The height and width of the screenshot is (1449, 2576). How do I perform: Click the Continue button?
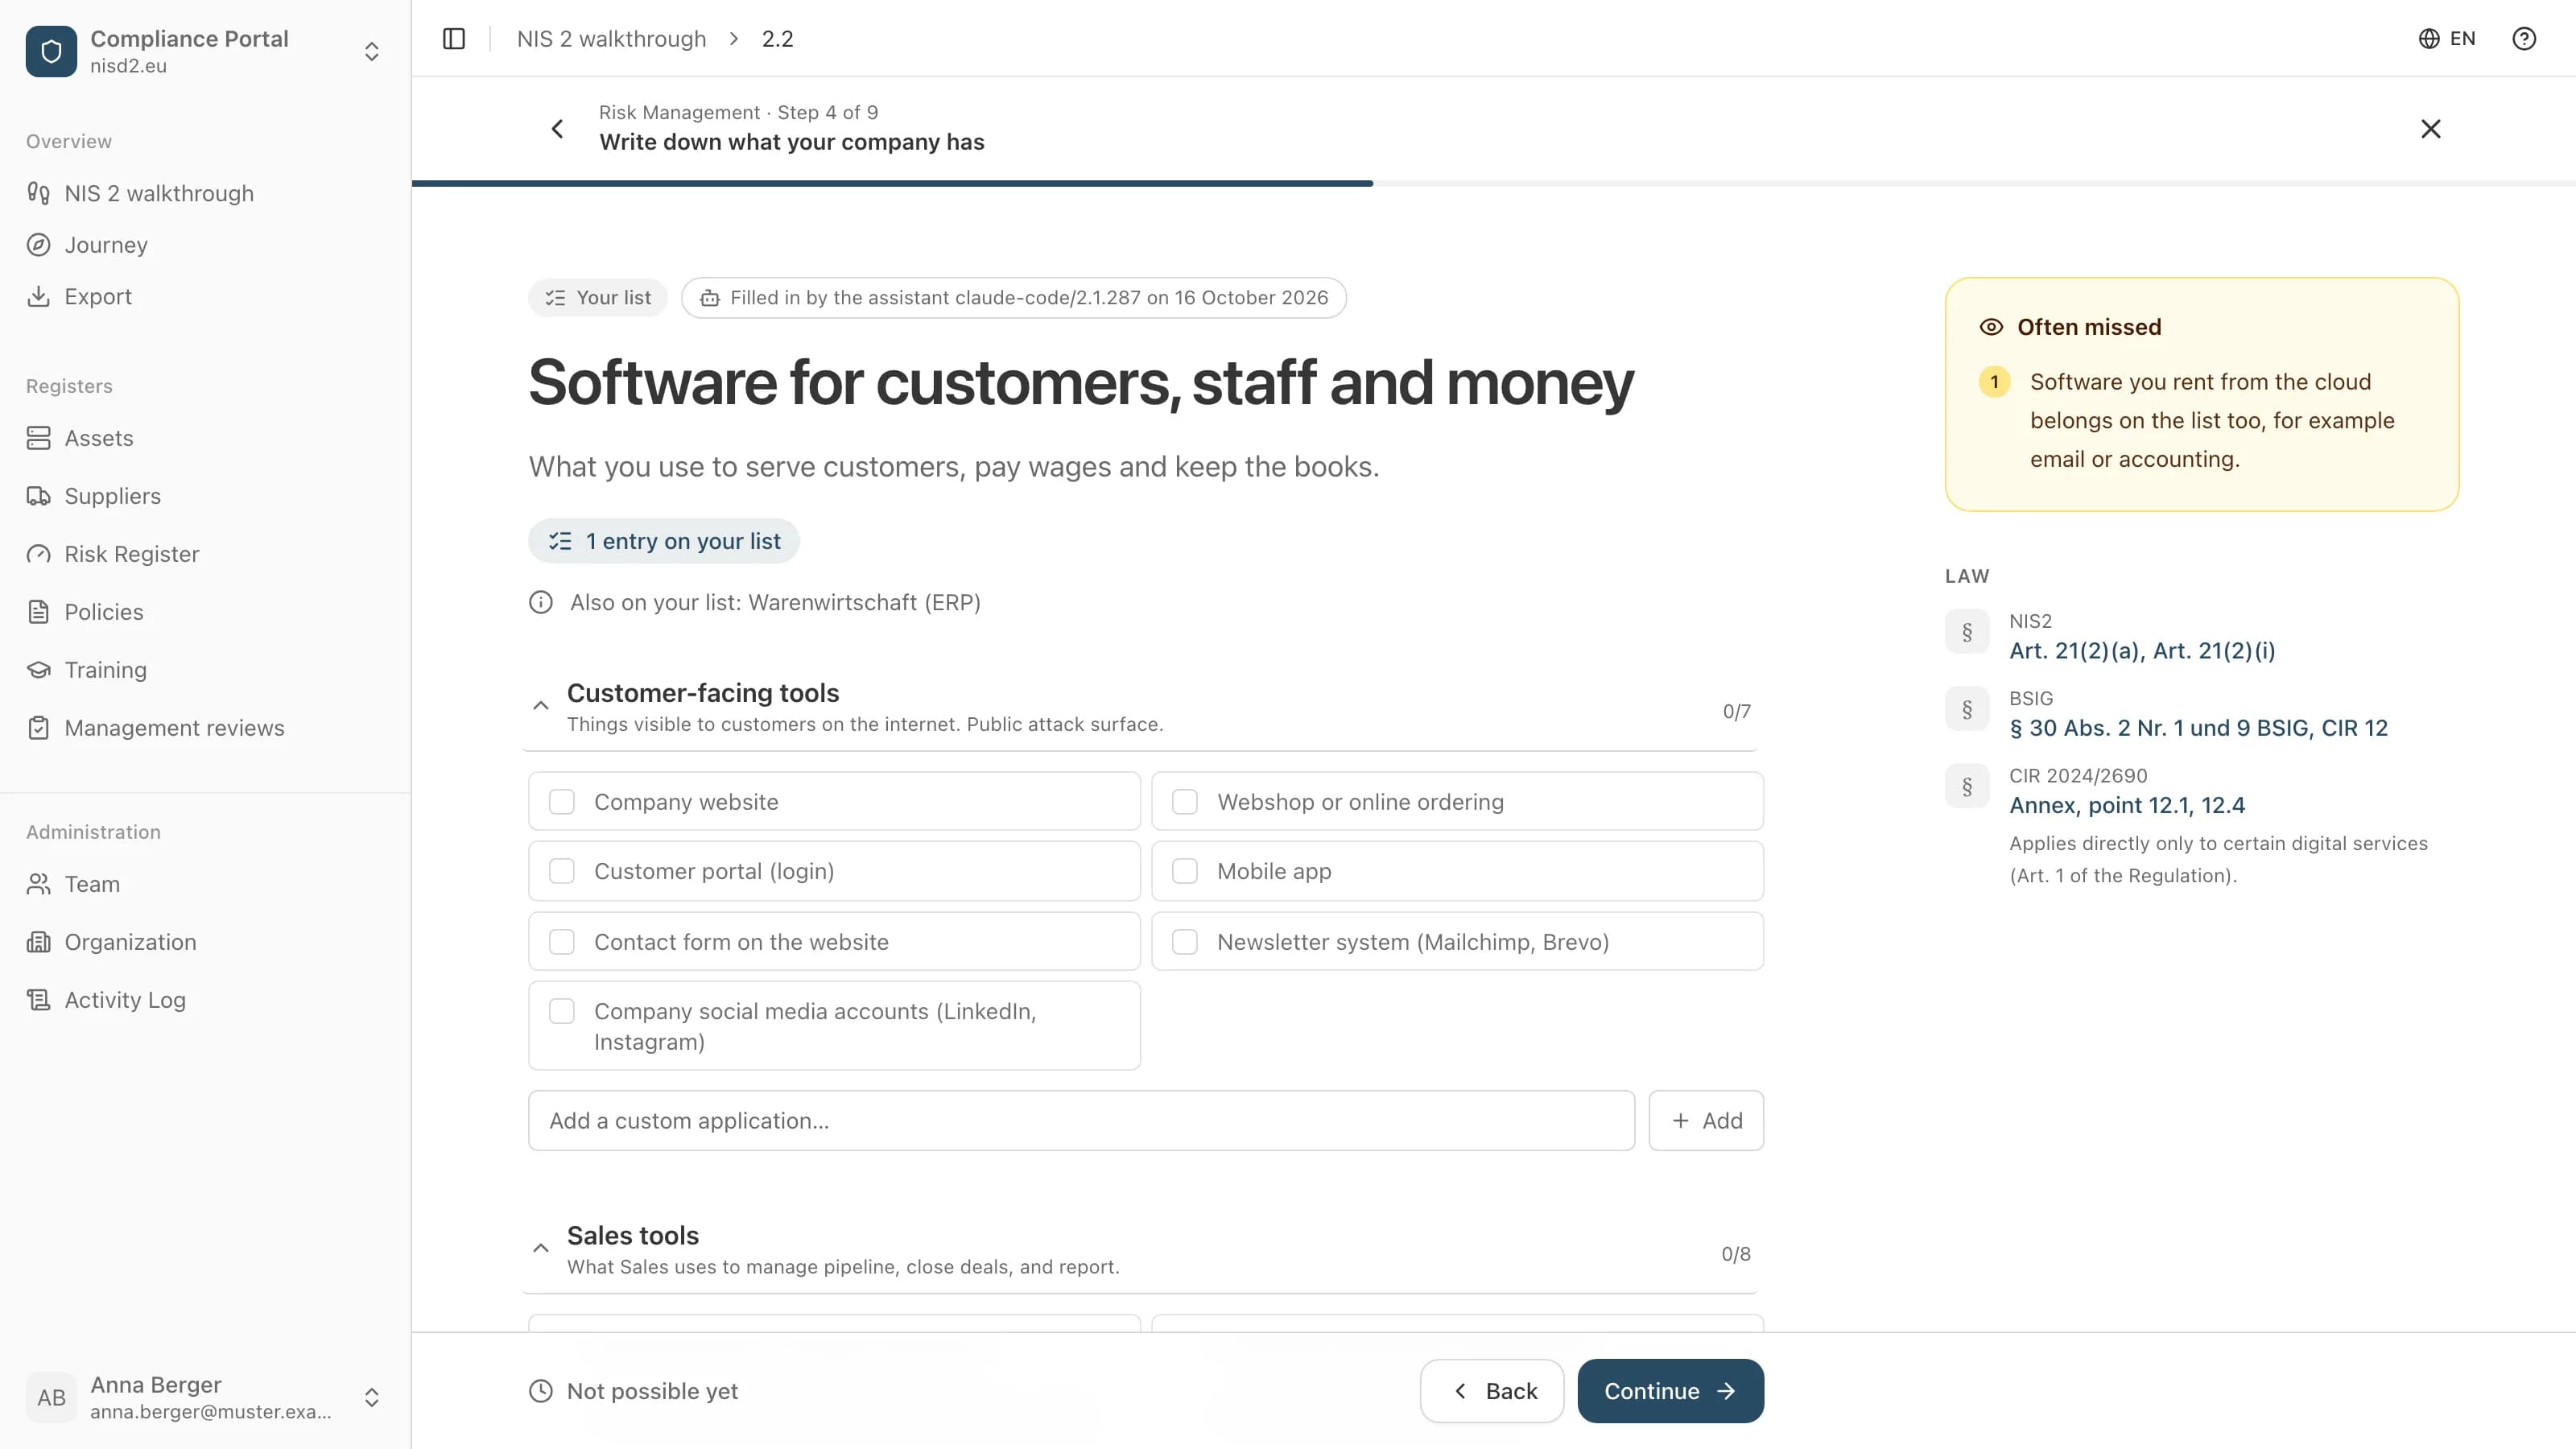[x=1670, y=1391]
